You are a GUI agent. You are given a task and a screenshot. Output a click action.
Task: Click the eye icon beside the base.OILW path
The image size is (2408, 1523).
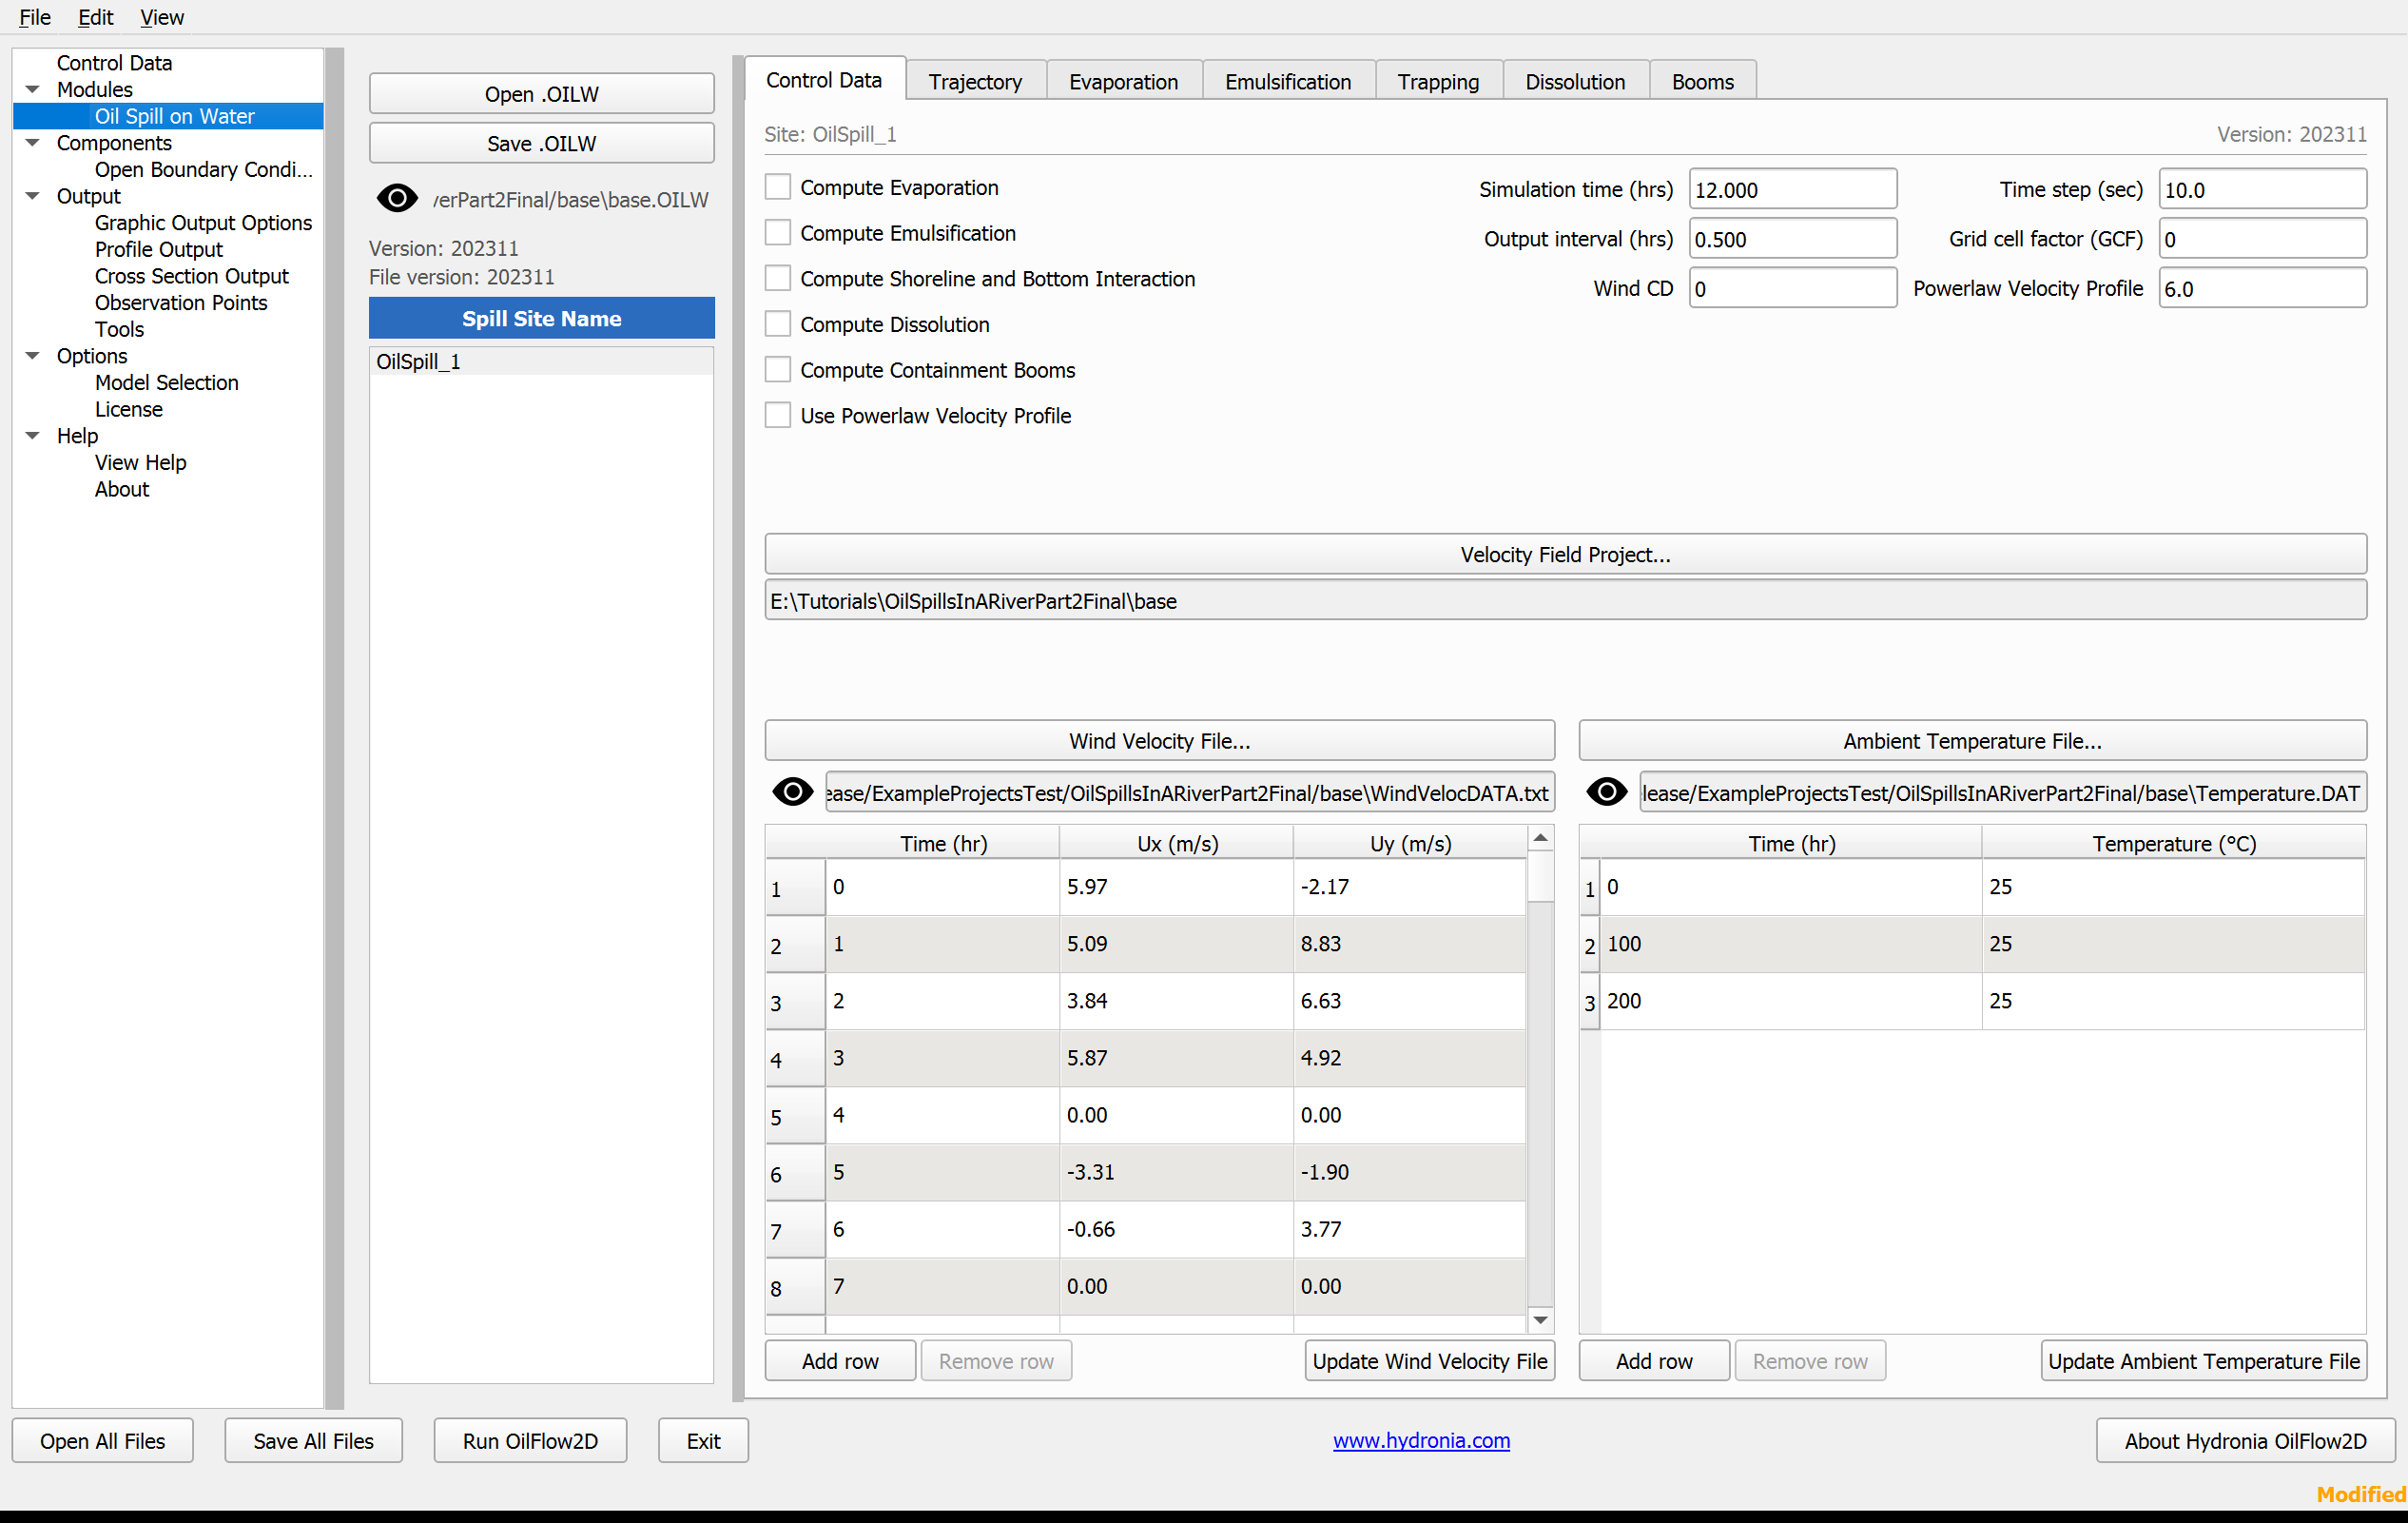tap(397, 198)
